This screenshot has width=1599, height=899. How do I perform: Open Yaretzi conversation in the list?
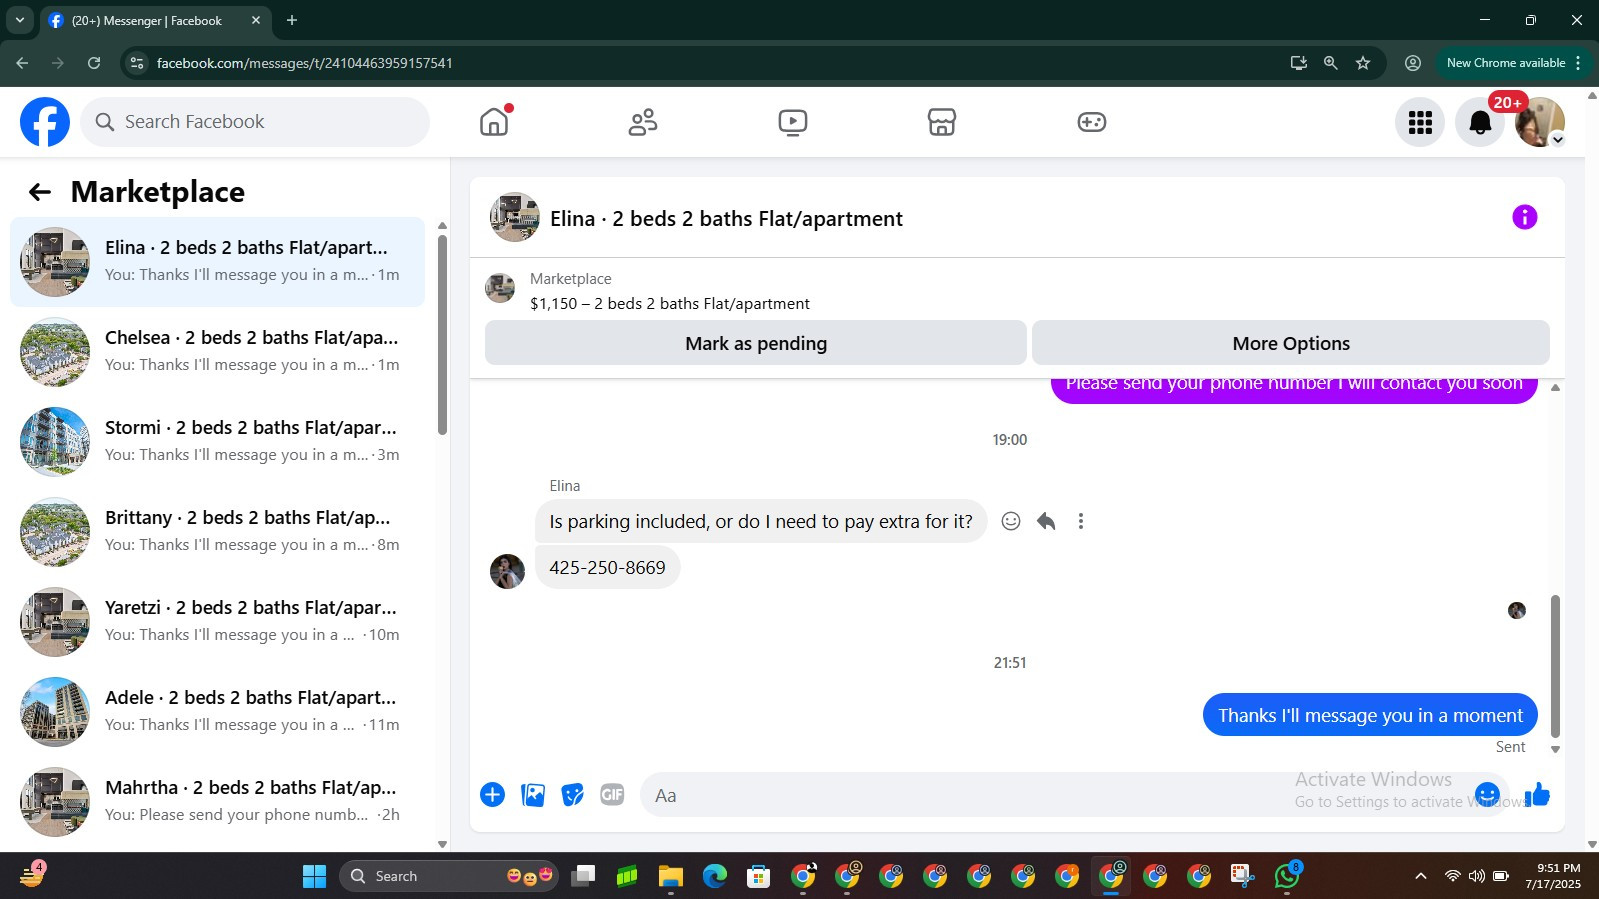coord(217,622)
